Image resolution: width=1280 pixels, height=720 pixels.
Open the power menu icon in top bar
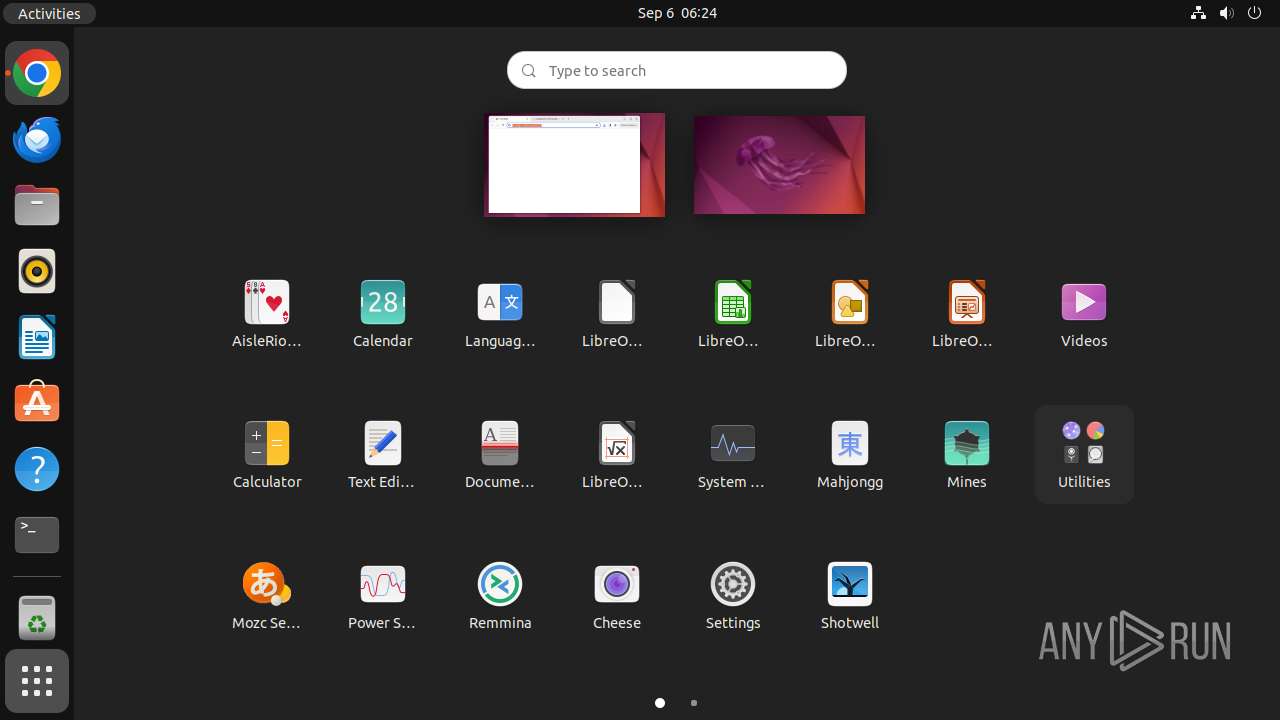1255,13
